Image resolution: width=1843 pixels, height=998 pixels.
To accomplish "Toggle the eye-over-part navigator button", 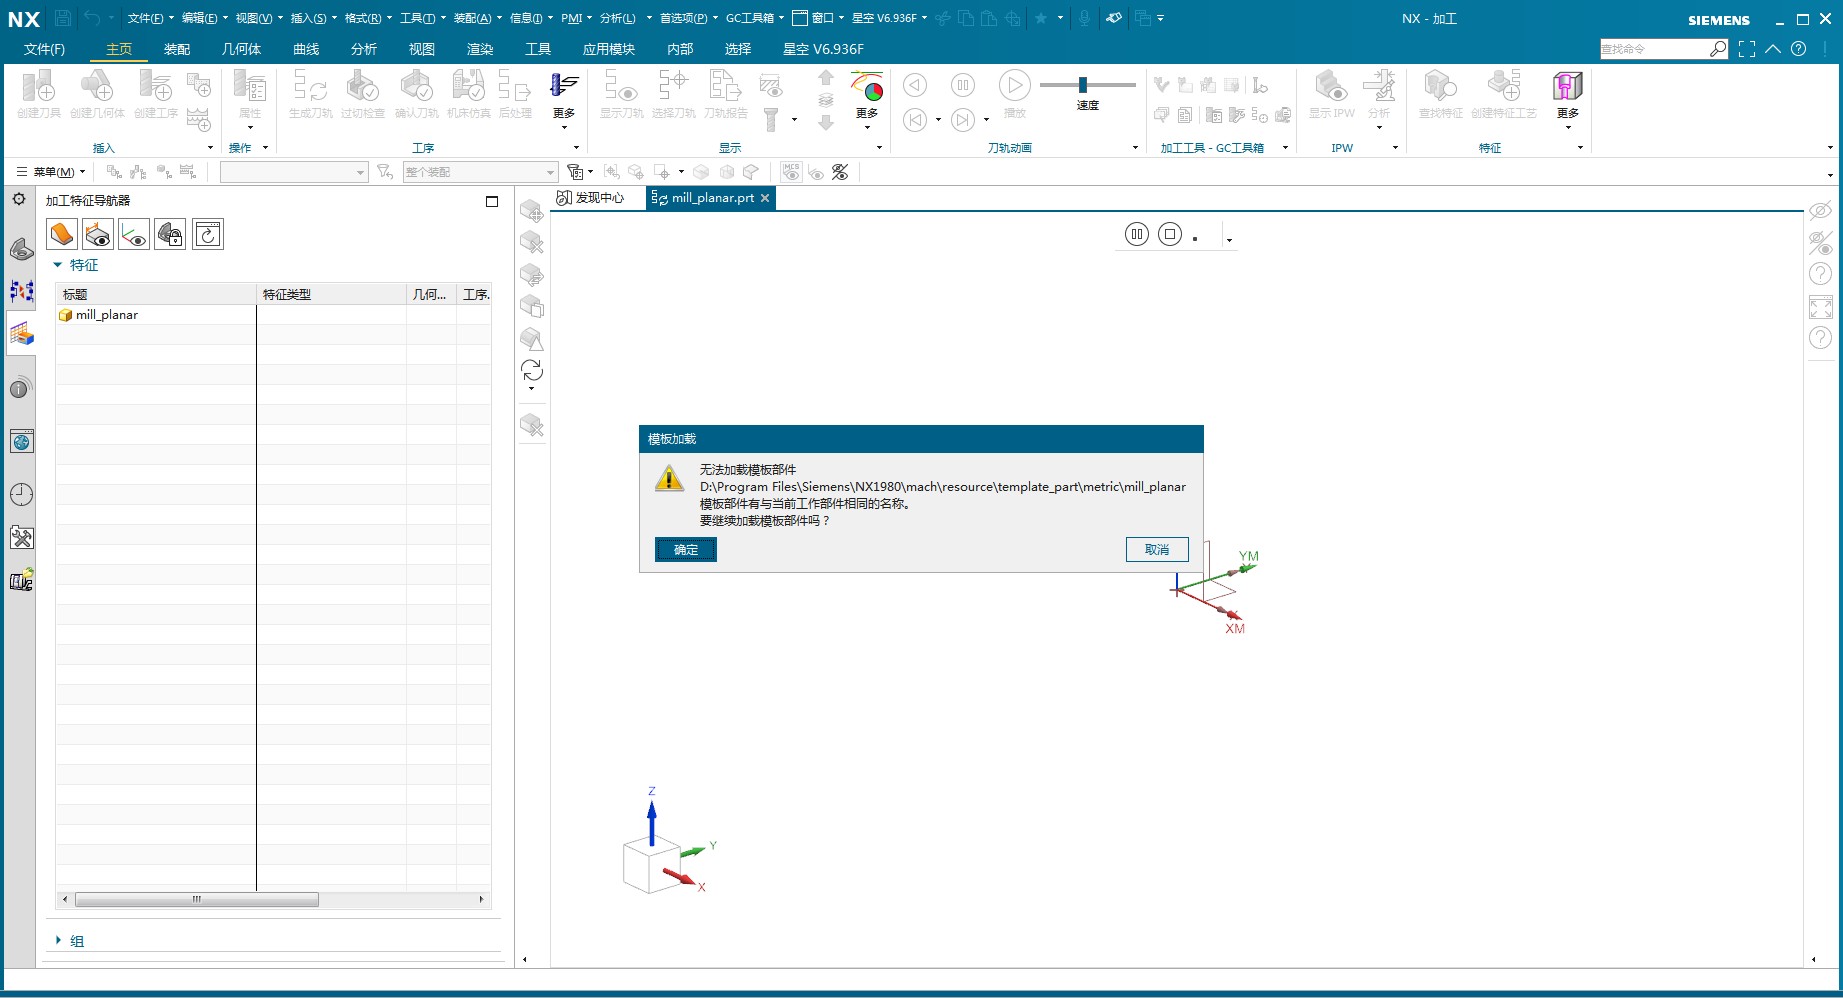I will (98, 234).
